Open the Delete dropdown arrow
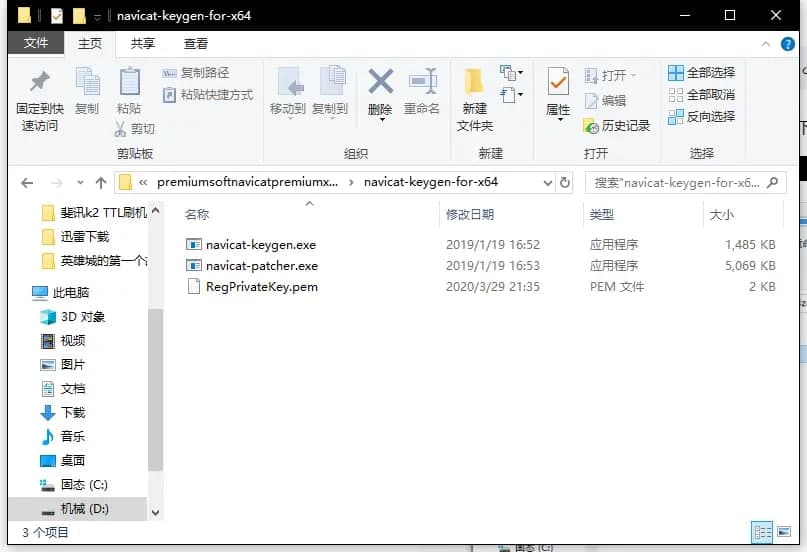The height and width of the screenshot is (552, 807). click(382, 119)
